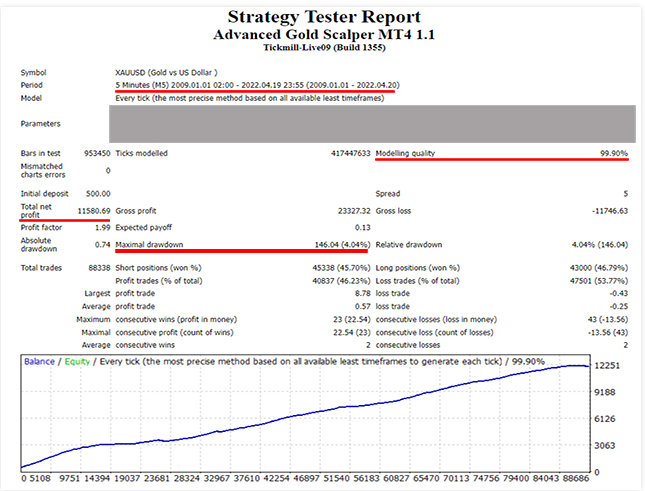Click the Bars in test value 953450
The image size is (645, 491).
click(97, 153)
